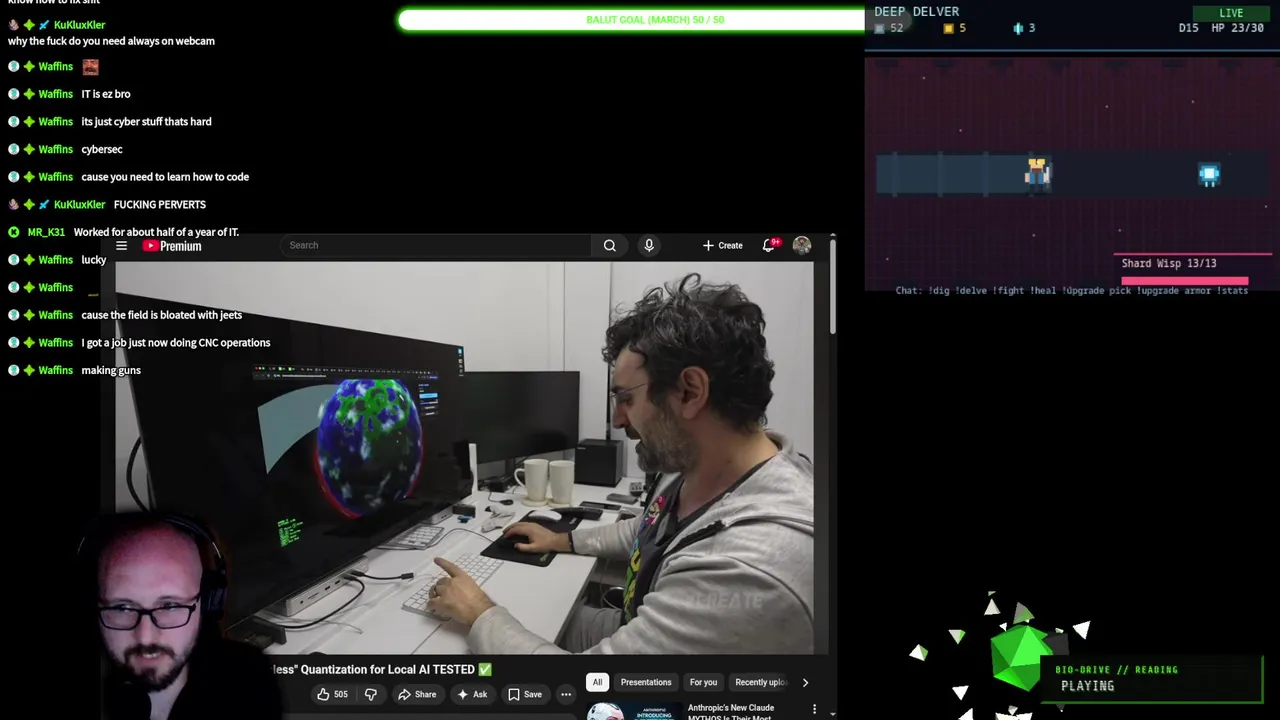The image size is (1280, 720).
Task: Click the "cybersec" chat message
Action: click(102, 149)
